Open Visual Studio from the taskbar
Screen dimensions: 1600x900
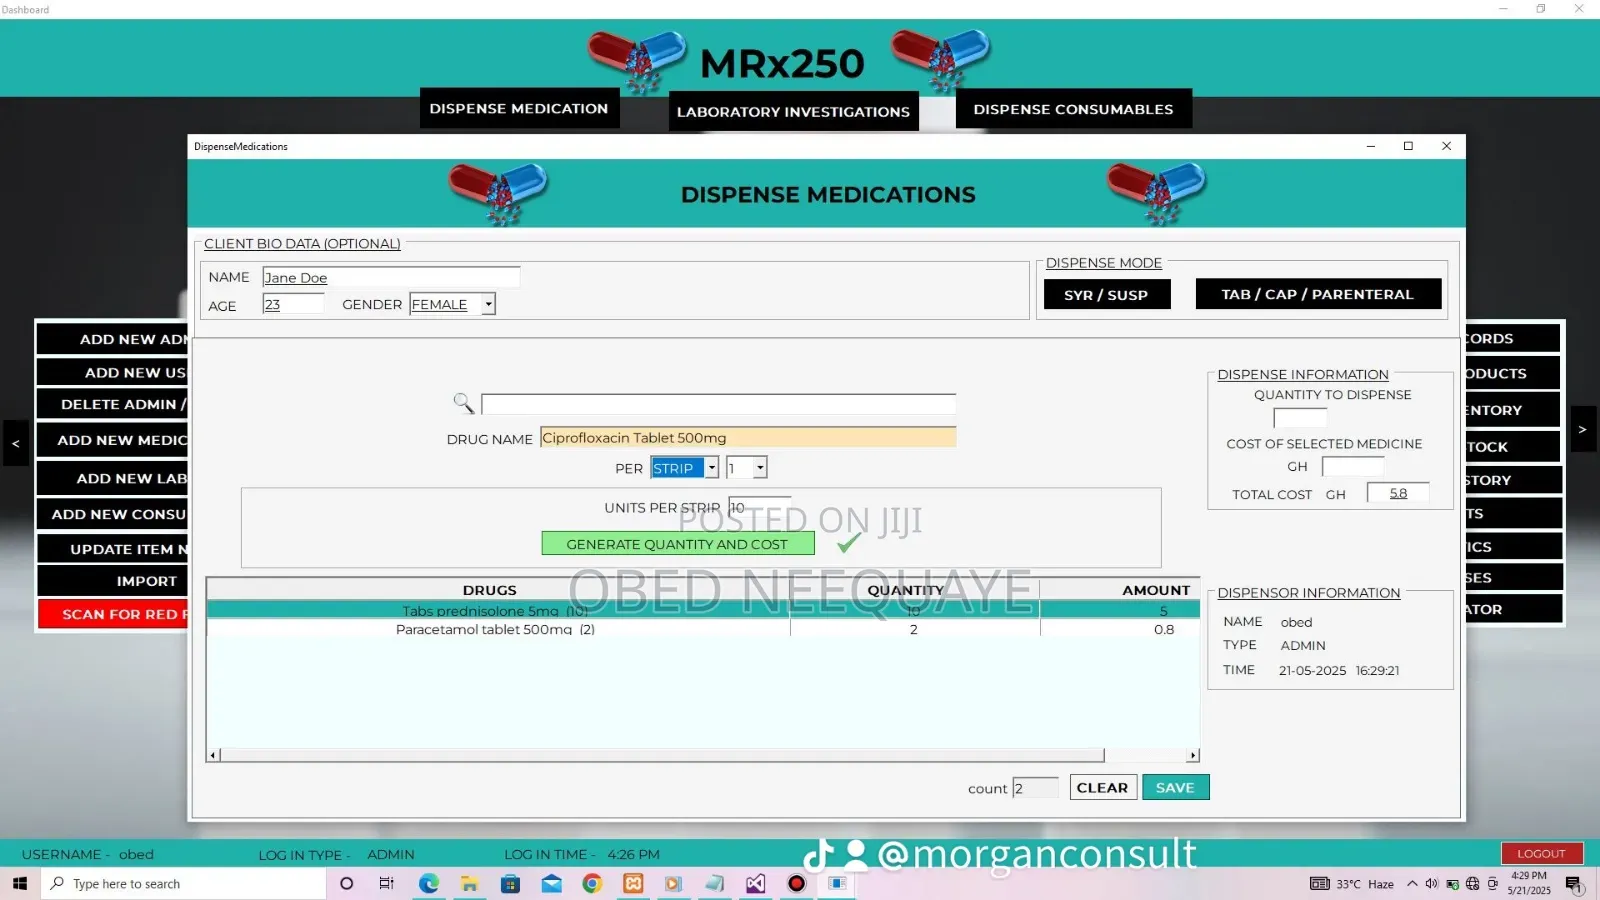tap(755, 883)
